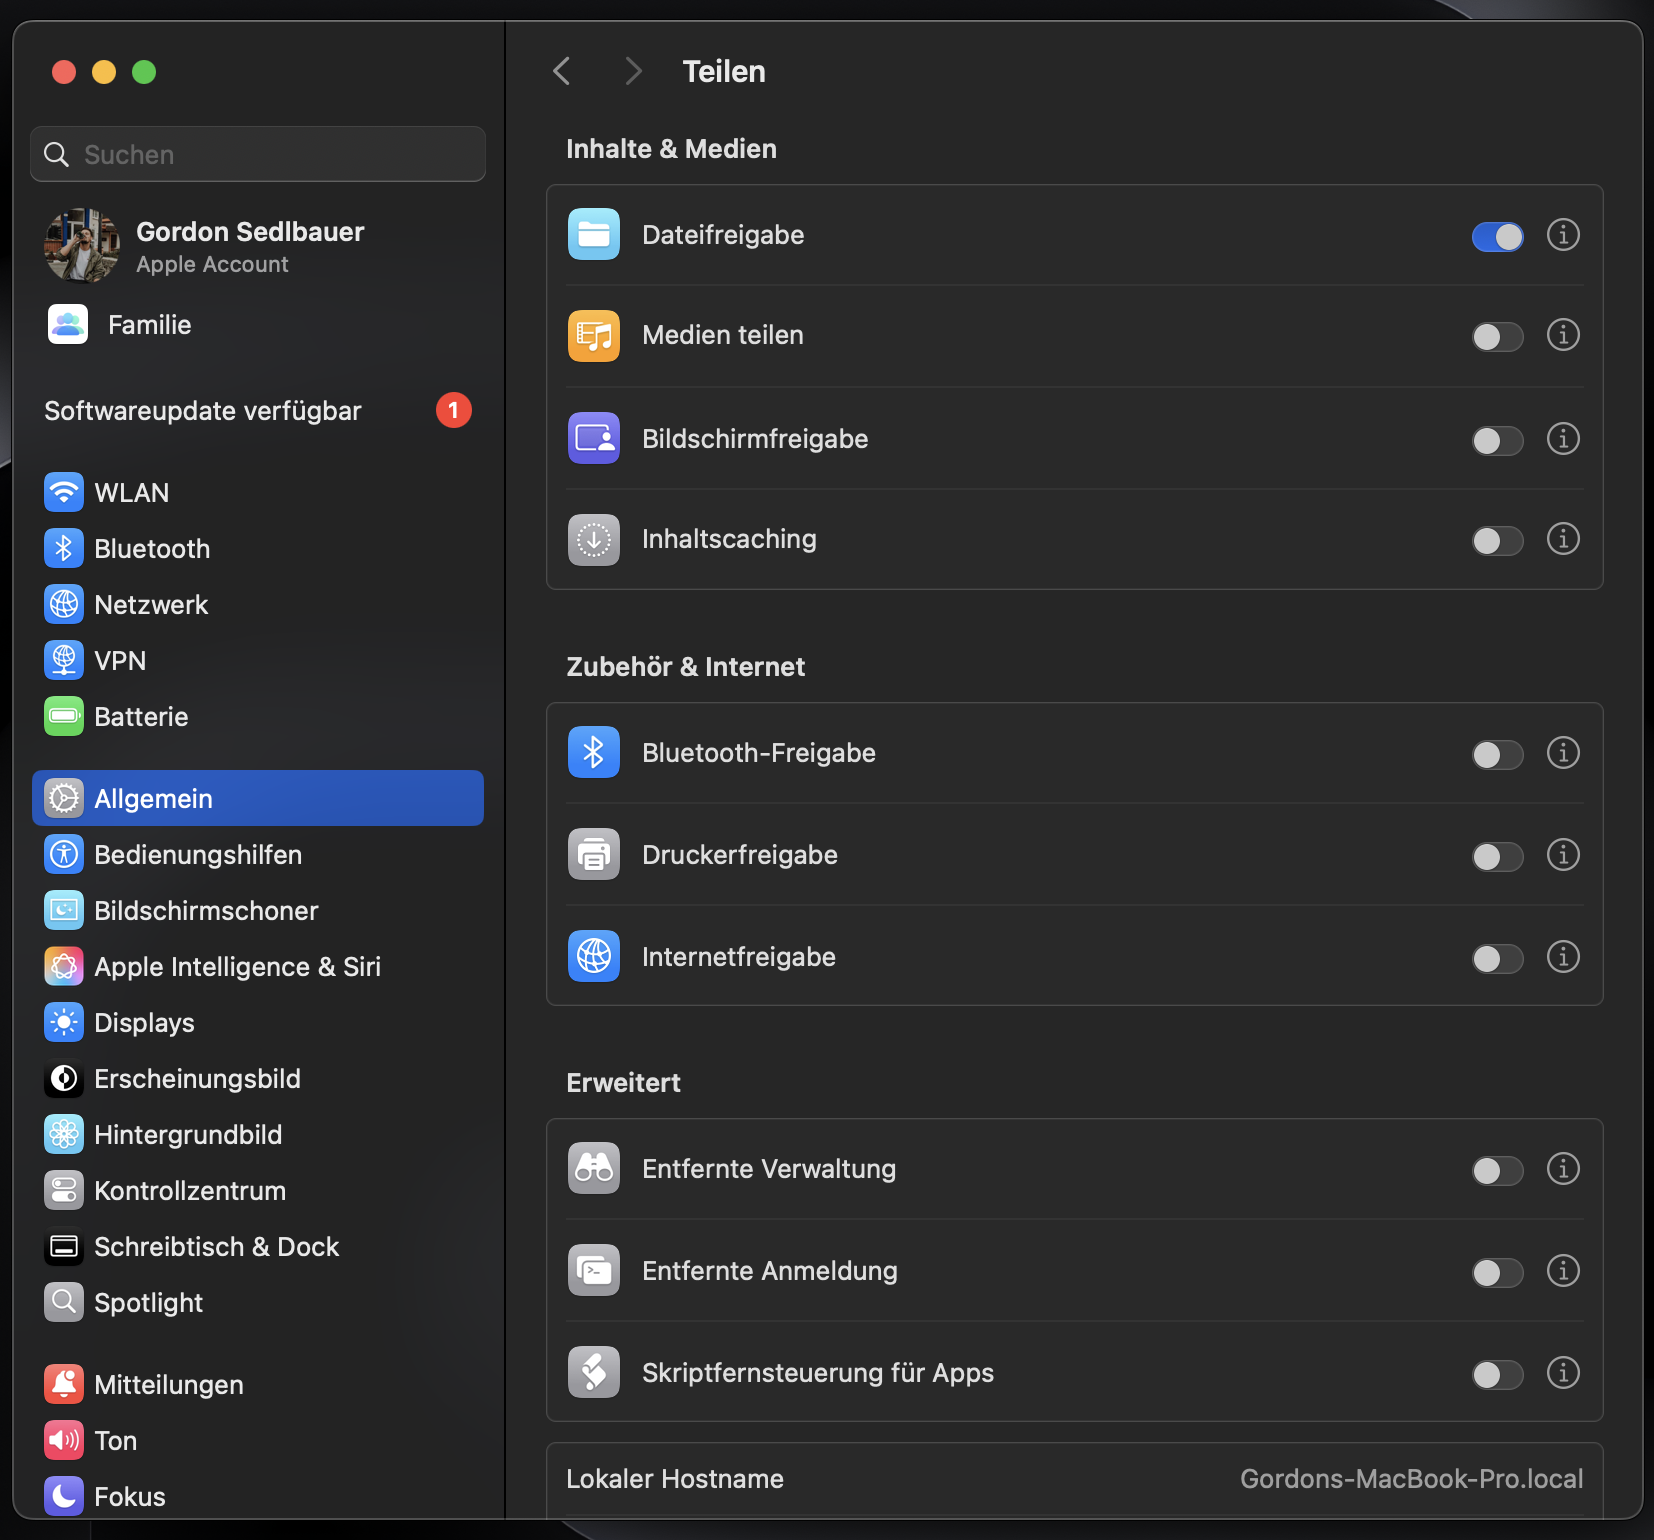Enable the Internetfreigabe switch
The width and height of the screenshot is (1654, 1540).
pos(1497,958)
